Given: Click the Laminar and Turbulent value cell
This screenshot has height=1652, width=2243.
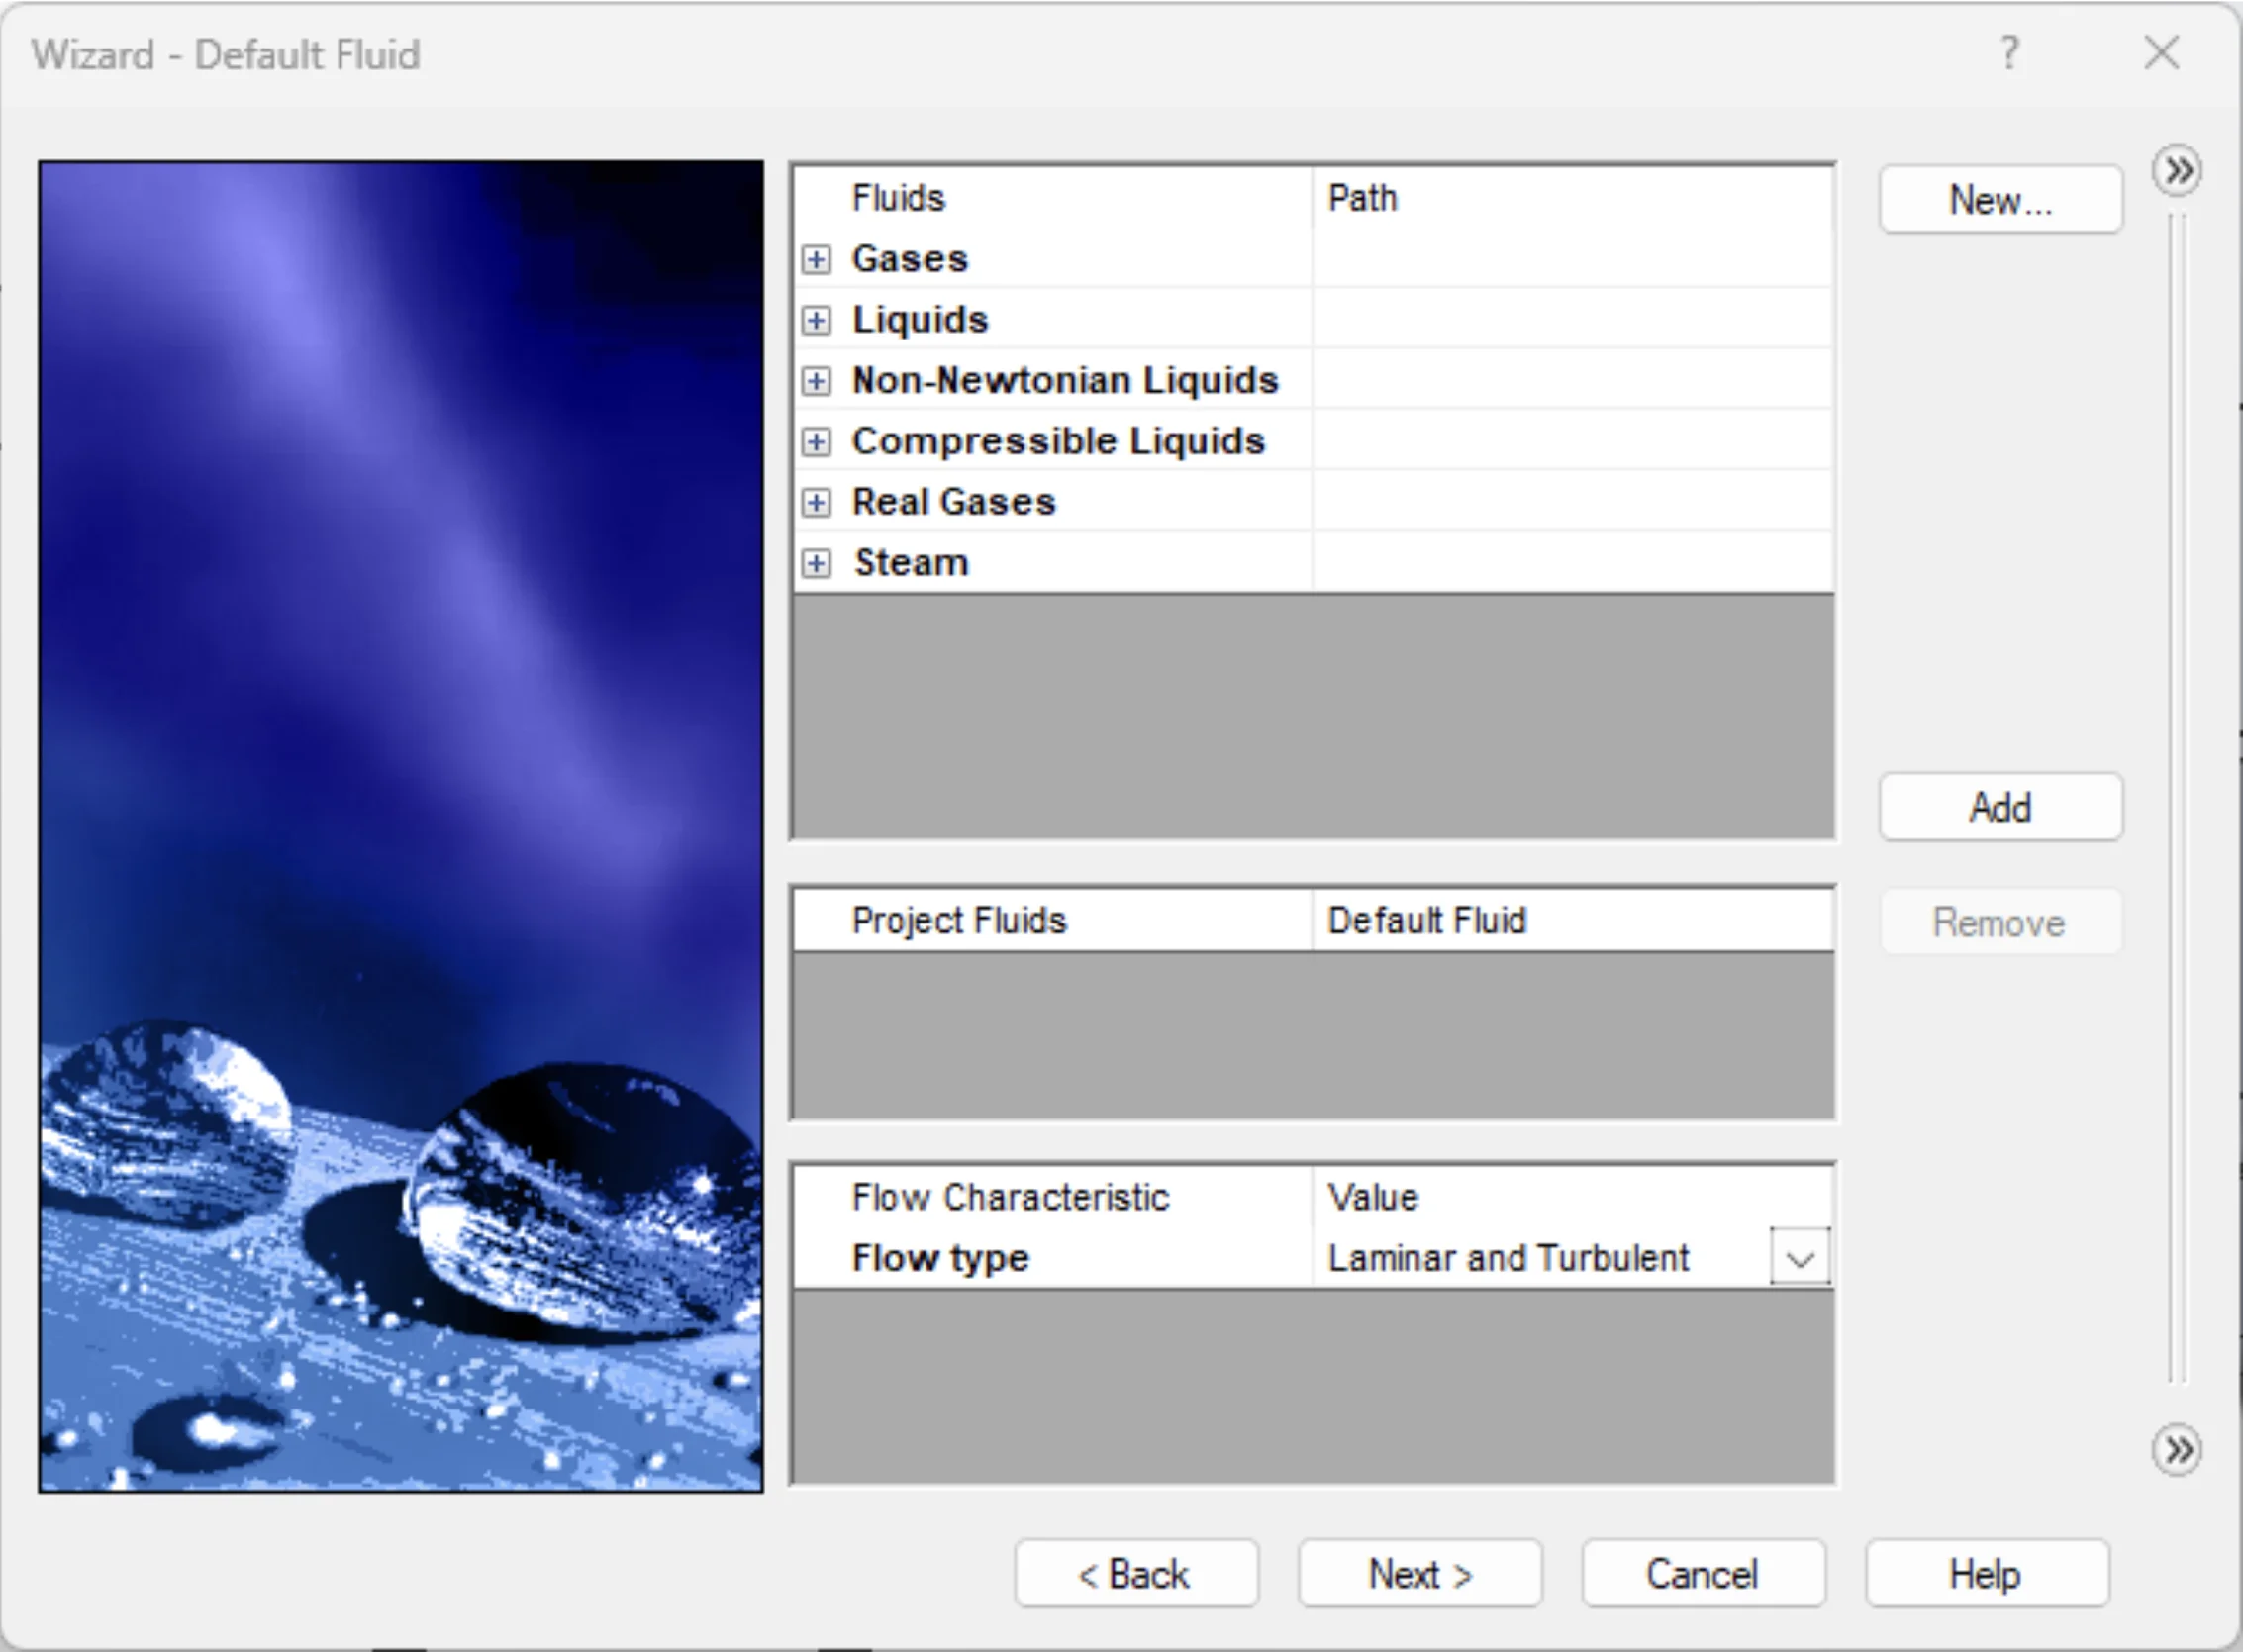Looking at the screenshot, I should pos(1507,1258).
